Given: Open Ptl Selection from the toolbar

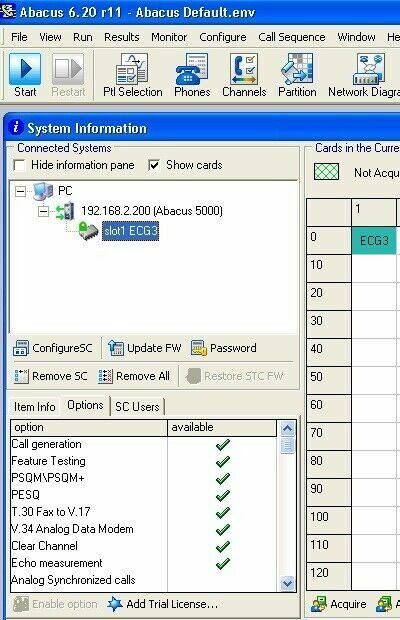Looking at the screenshot, I should (x=132, y=75).
